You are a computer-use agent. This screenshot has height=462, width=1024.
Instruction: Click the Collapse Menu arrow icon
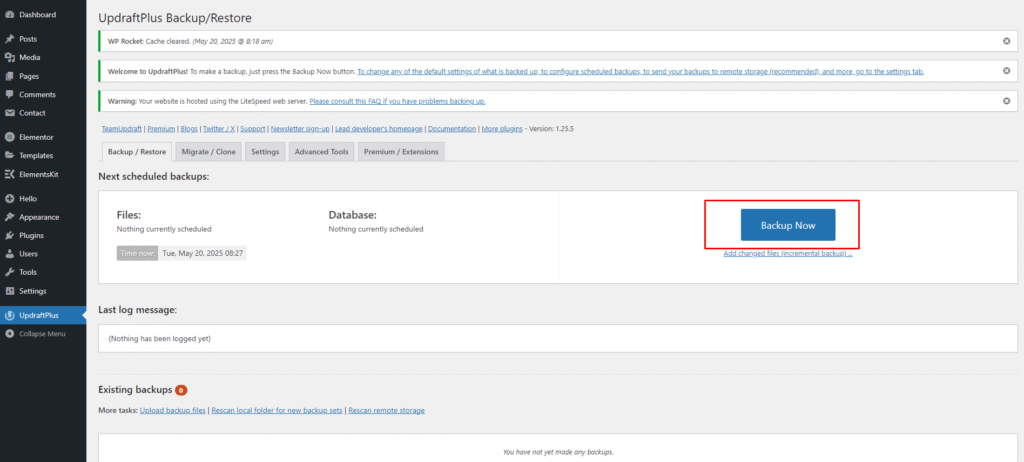click(10, 334)
